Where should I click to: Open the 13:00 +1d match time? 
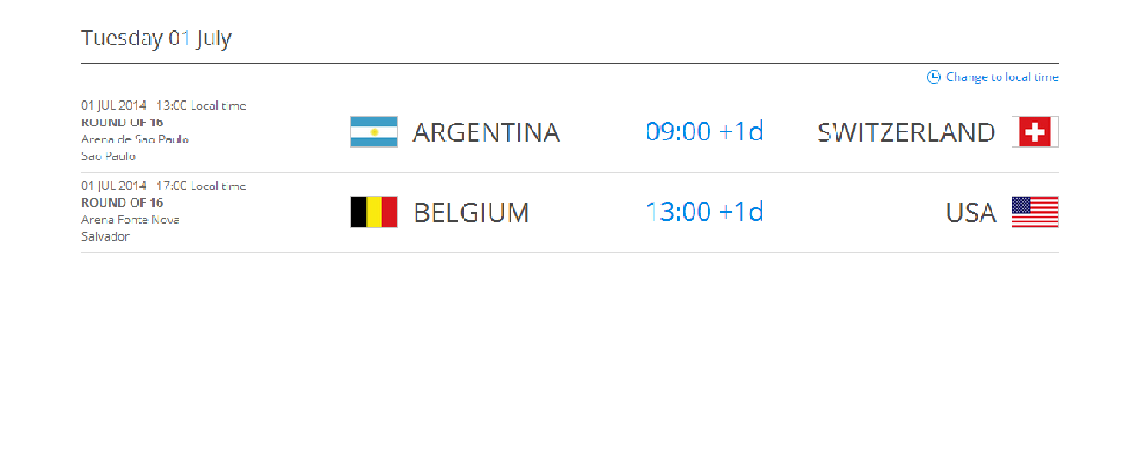[704, 212]
